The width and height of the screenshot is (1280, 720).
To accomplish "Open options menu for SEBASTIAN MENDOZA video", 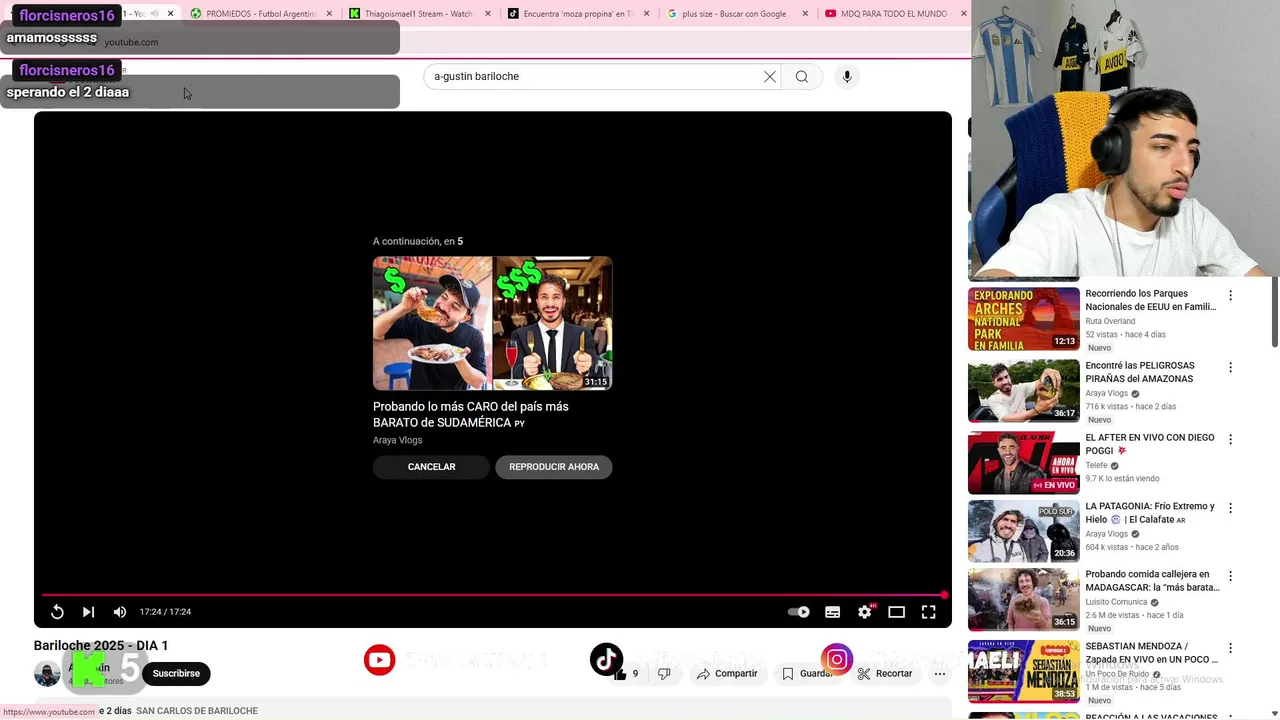I will point(1231,648).
